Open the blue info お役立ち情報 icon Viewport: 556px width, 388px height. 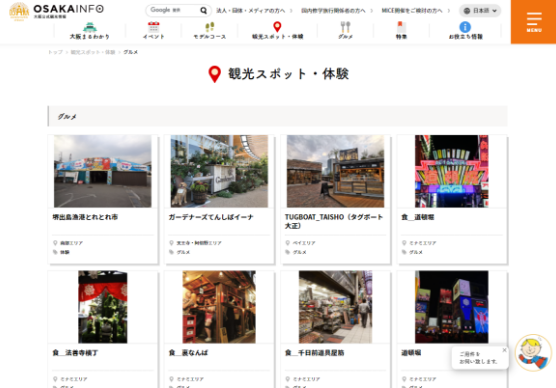[x=465, y=27]
